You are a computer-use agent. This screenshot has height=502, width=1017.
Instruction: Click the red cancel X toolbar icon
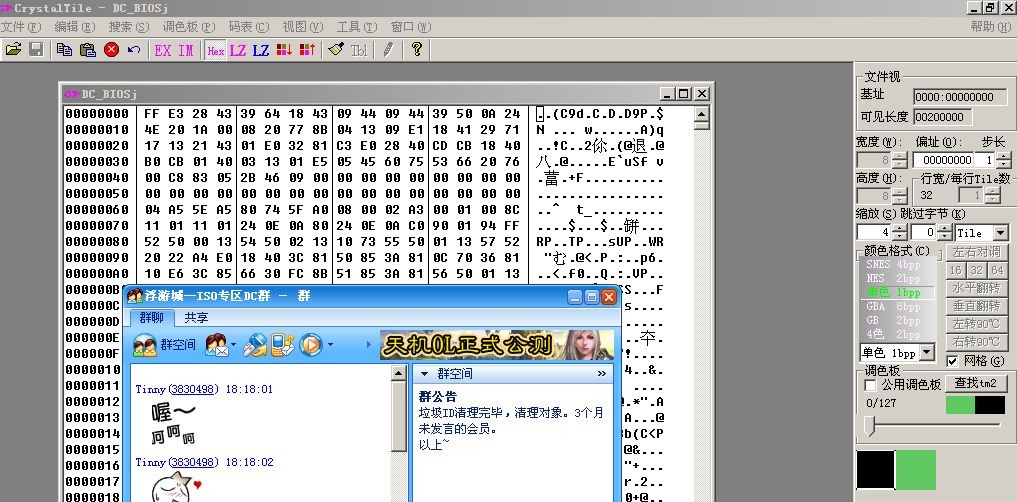pos(112,49)
